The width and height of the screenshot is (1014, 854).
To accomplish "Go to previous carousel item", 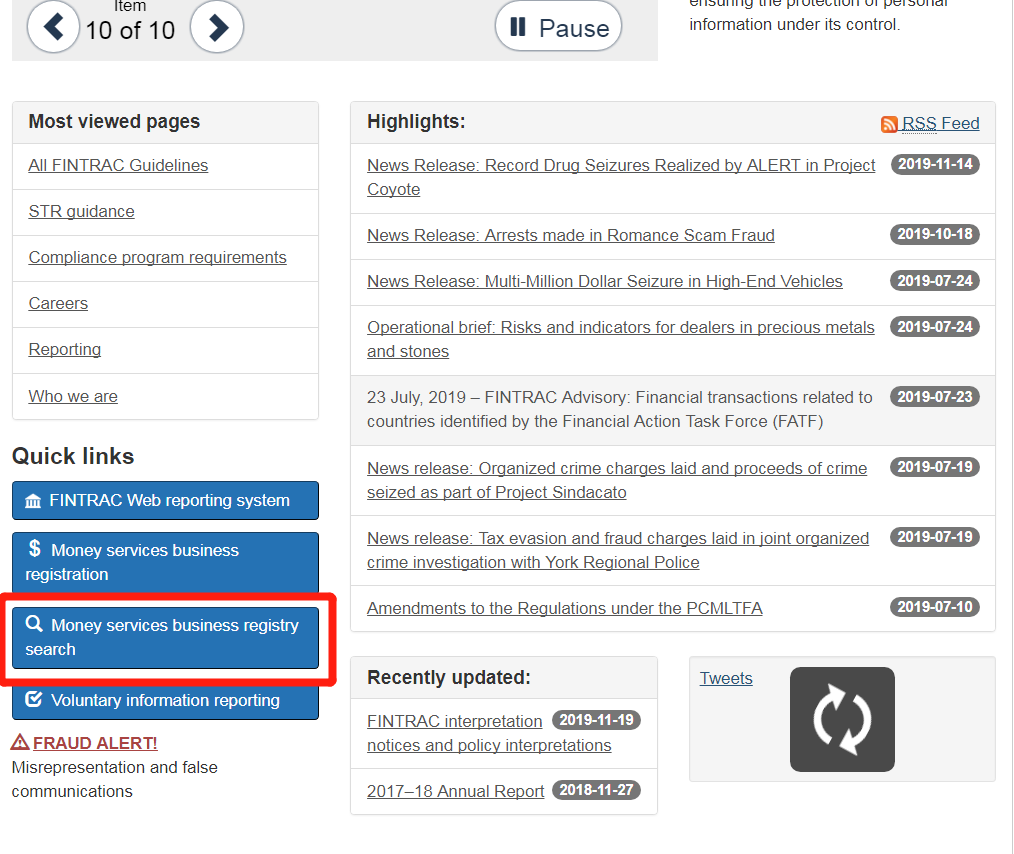I will pos(53,27).
